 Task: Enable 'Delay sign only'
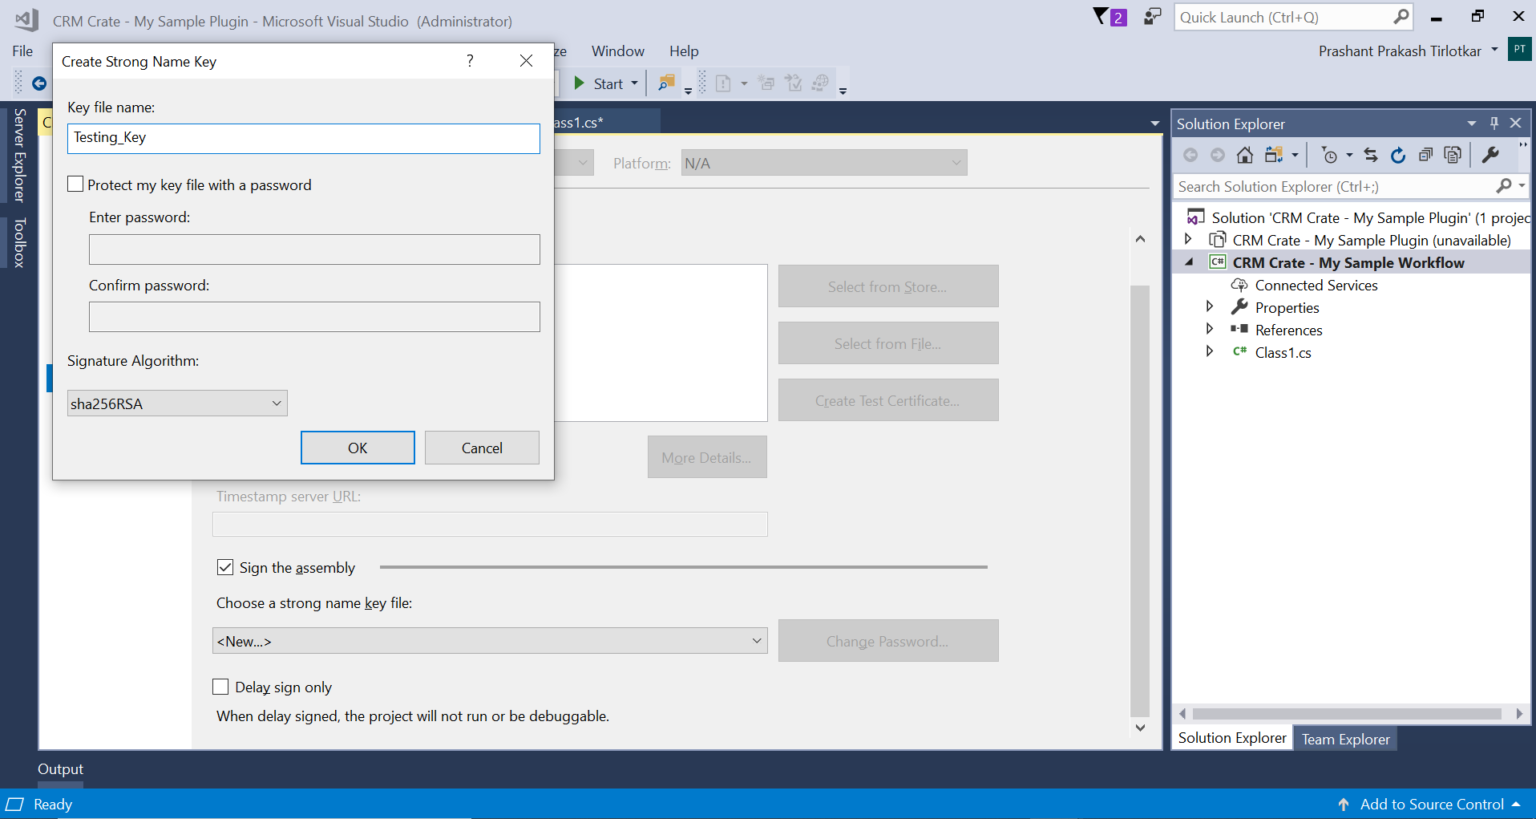[x=221, y=687]
